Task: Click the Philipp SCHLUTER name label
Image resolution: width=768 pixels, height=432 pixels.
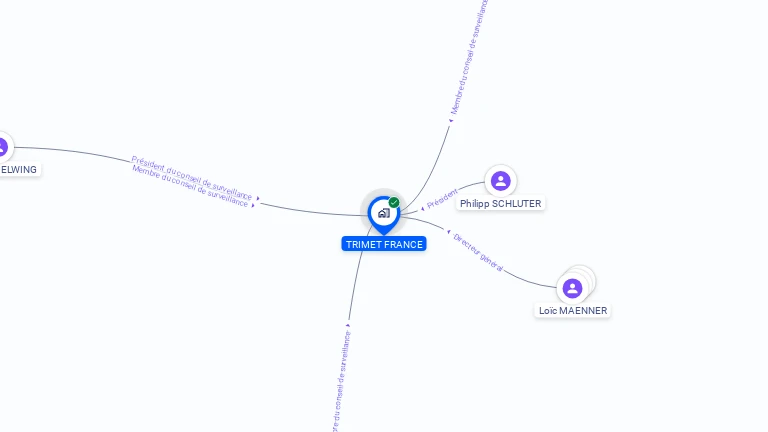Action: point(501,203)
